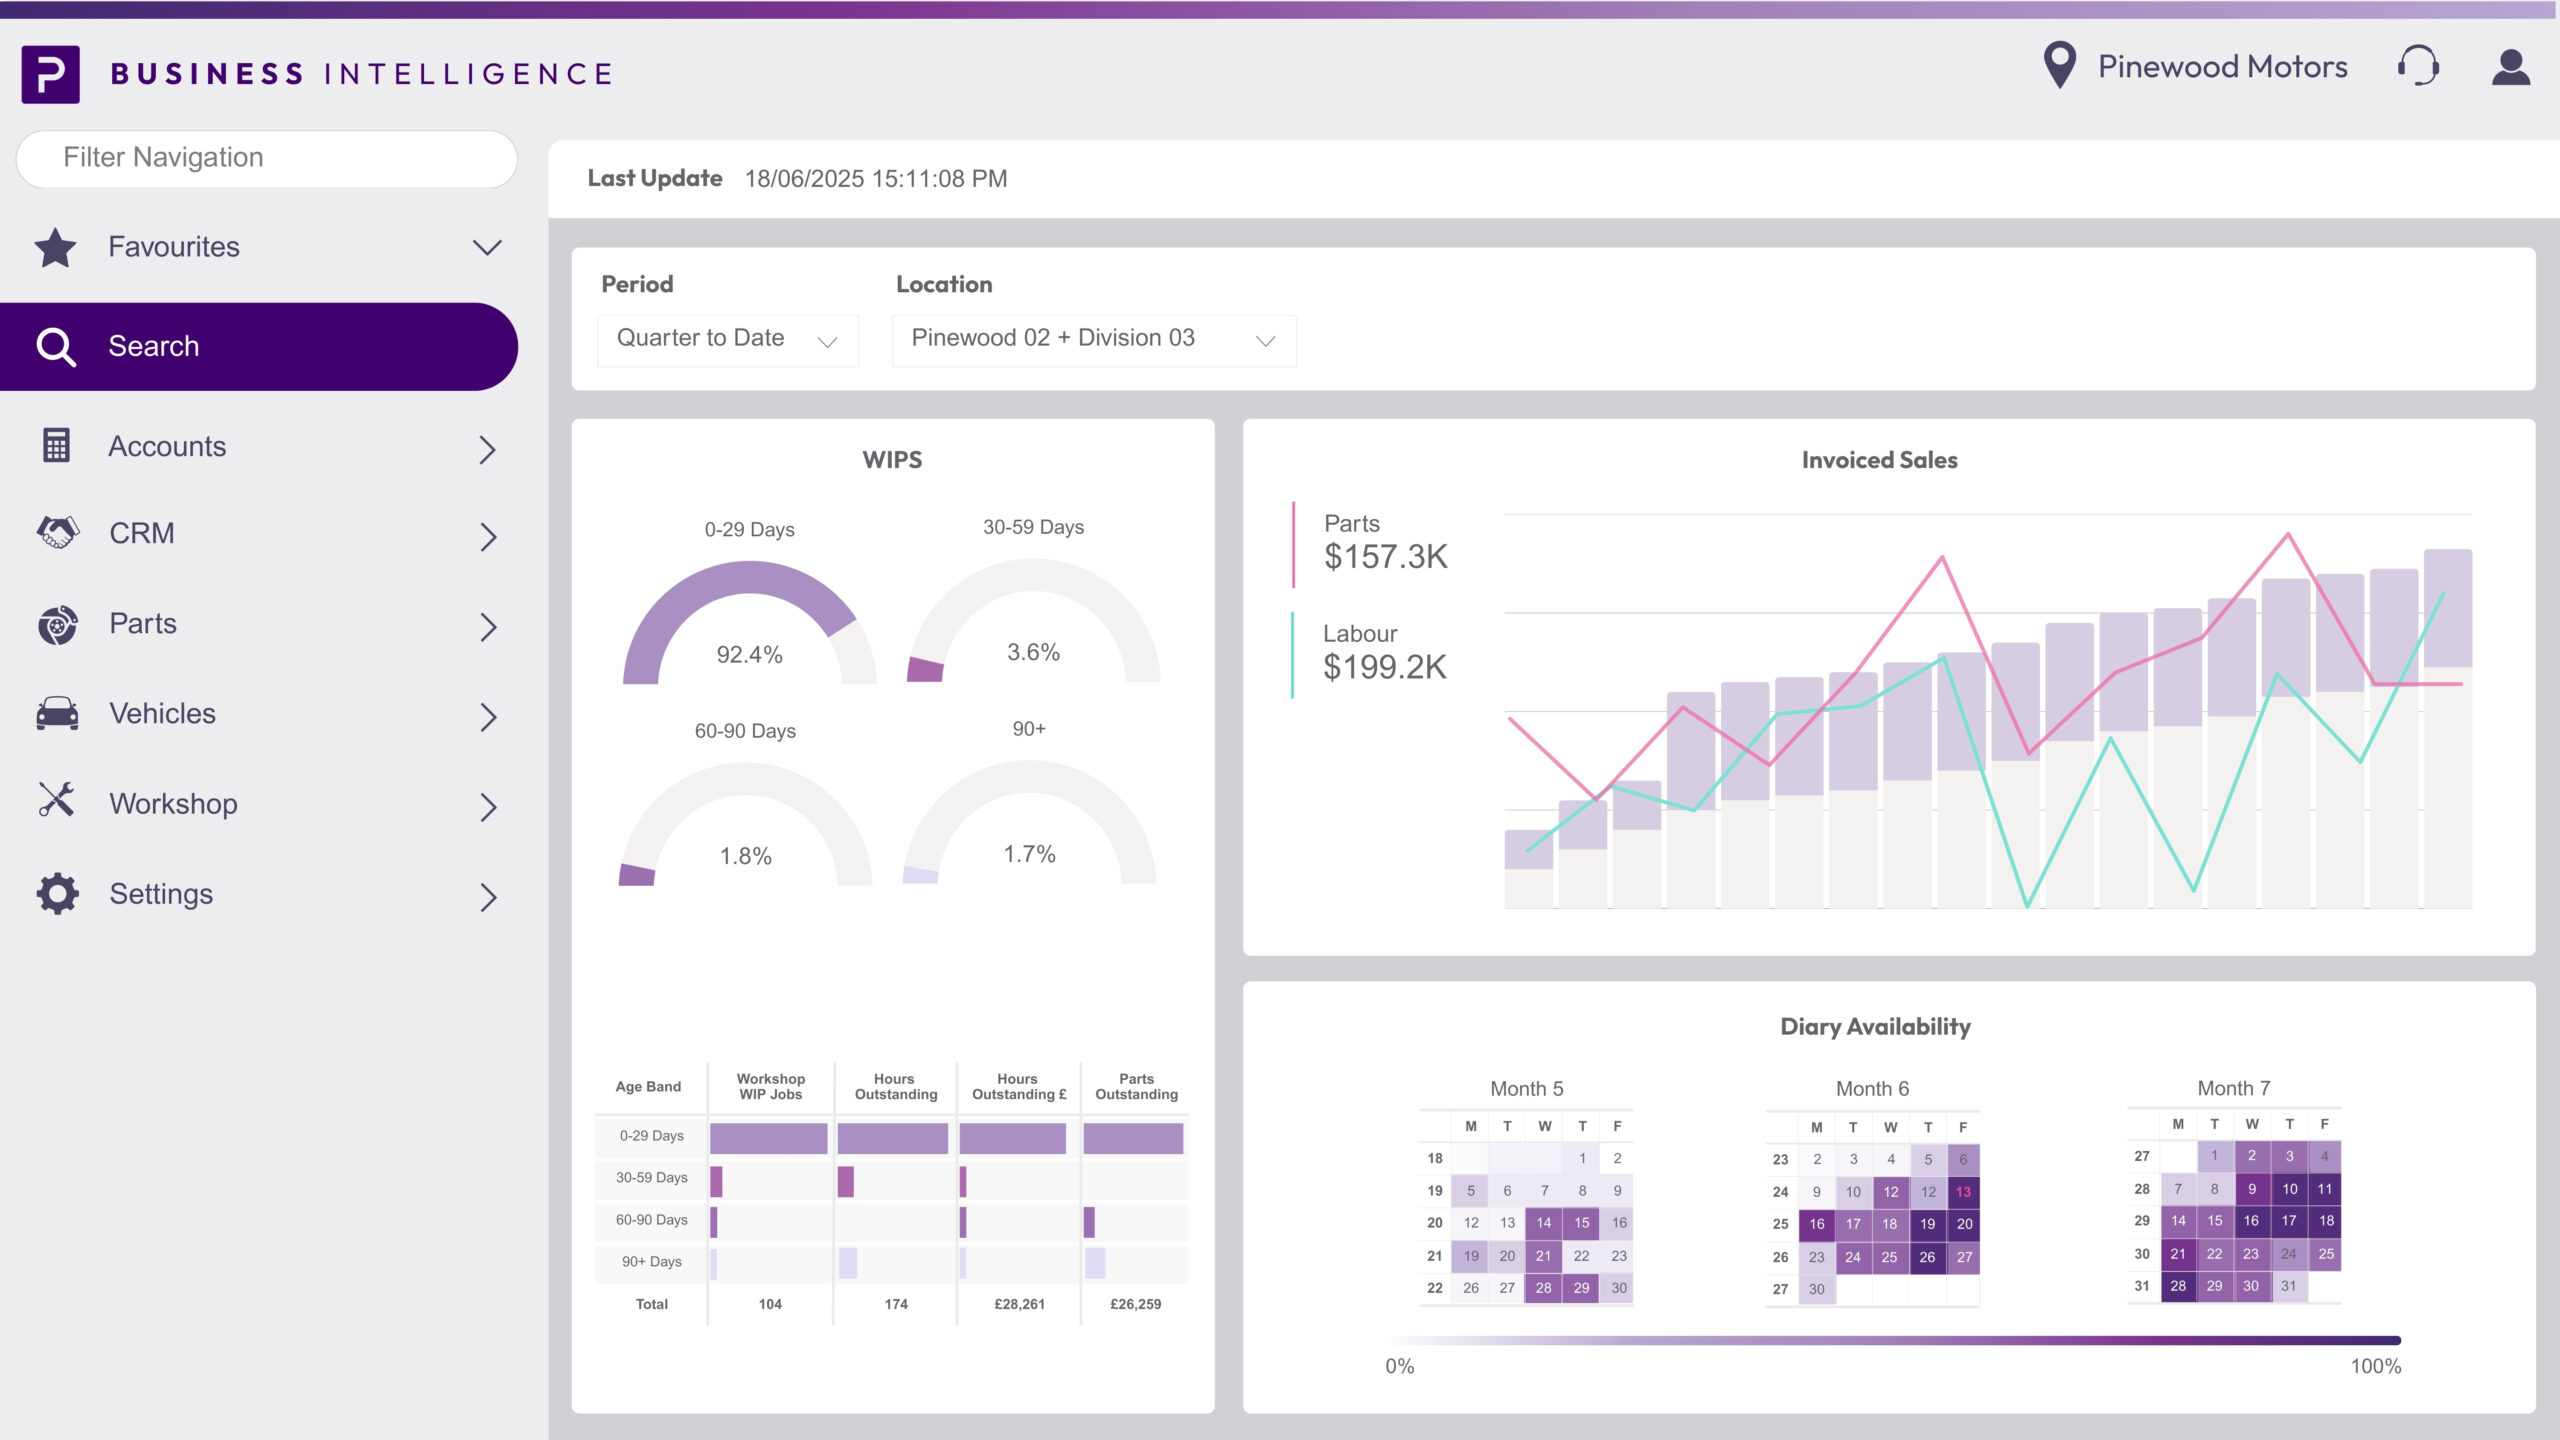Image resolution: width=2560 pixels, height=1440 pixels.
Task: Select day 13 in Month 6 calendar
Action: 1963,1192
